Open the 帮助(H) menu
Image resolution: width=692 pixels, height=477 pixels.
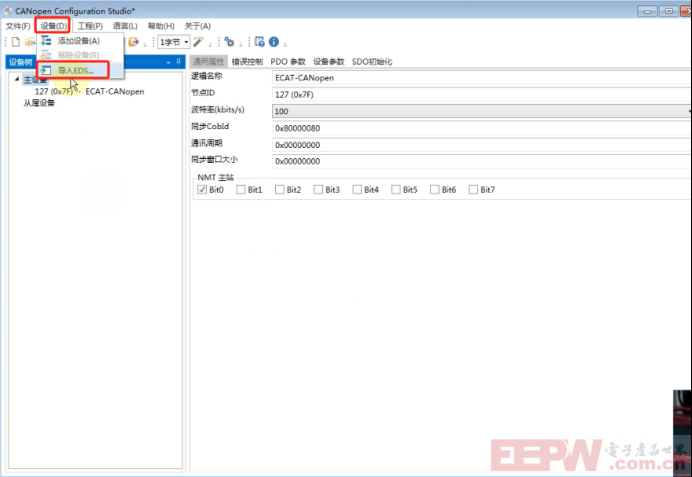161,26
